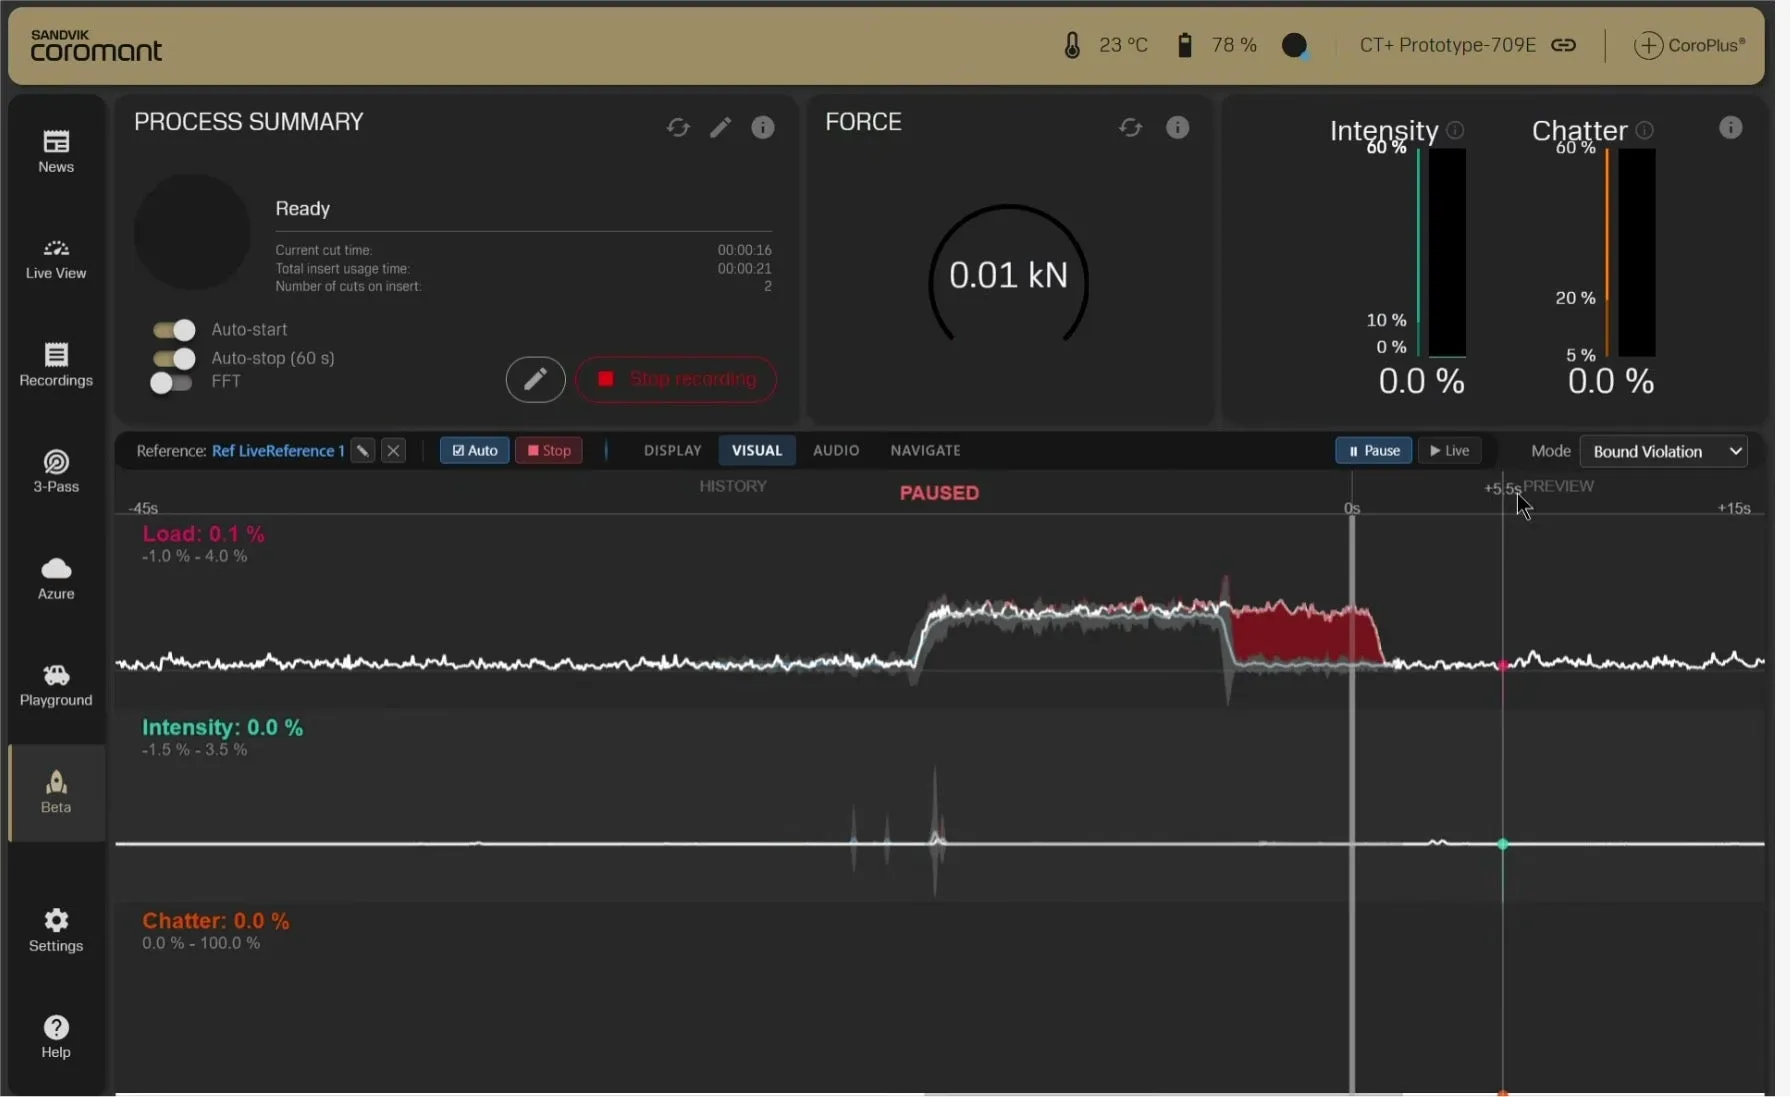Screen dimensions: 1790x1097
Task: Click the Process Summary refresh icon
Action: point(678,128)
